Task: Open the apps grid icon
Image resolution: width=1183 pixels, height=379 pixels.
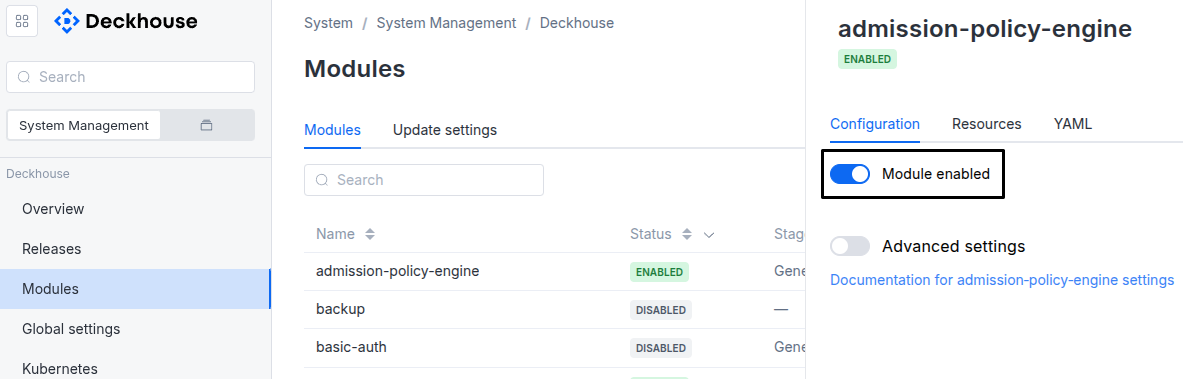Action: tap(22, 21)
